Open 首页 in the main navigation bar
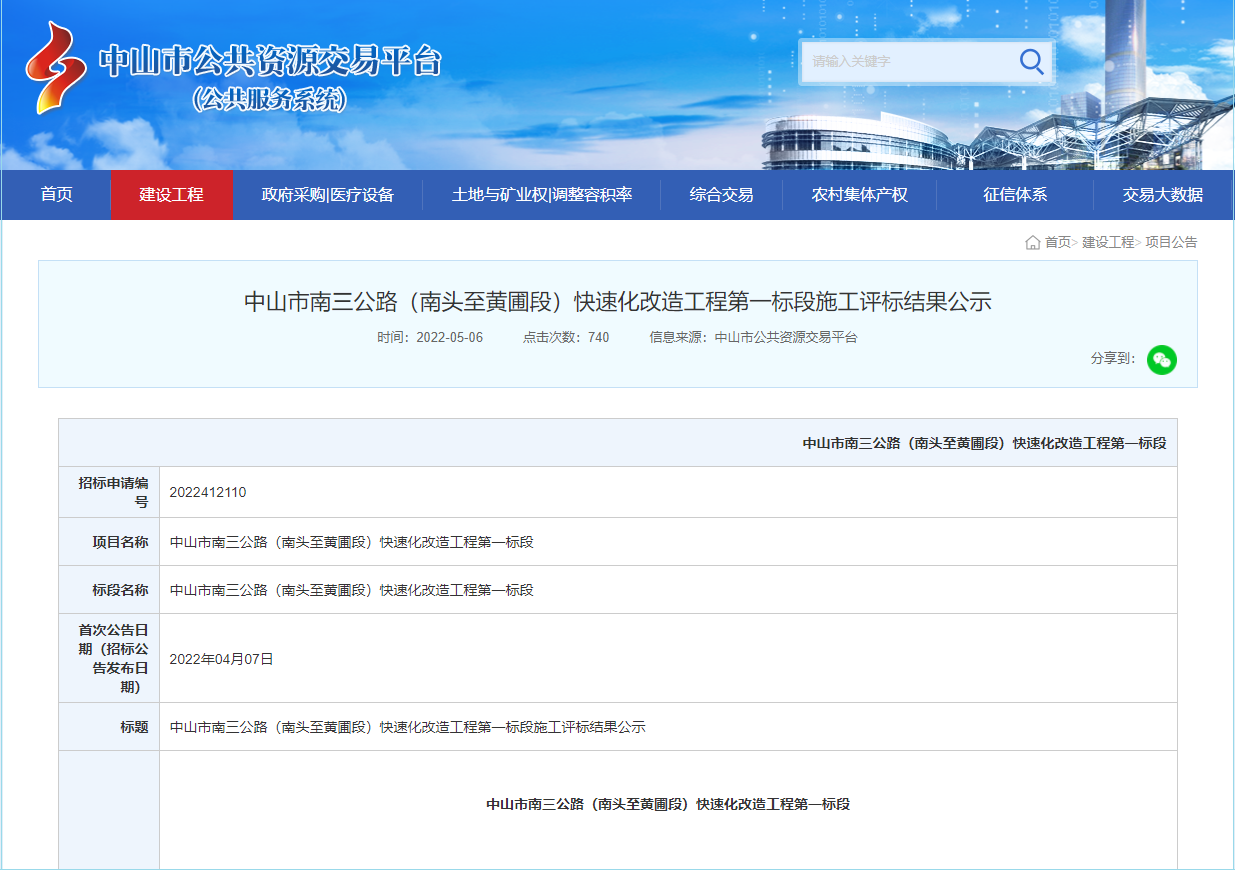1235x870 pixels. [56, 195]
